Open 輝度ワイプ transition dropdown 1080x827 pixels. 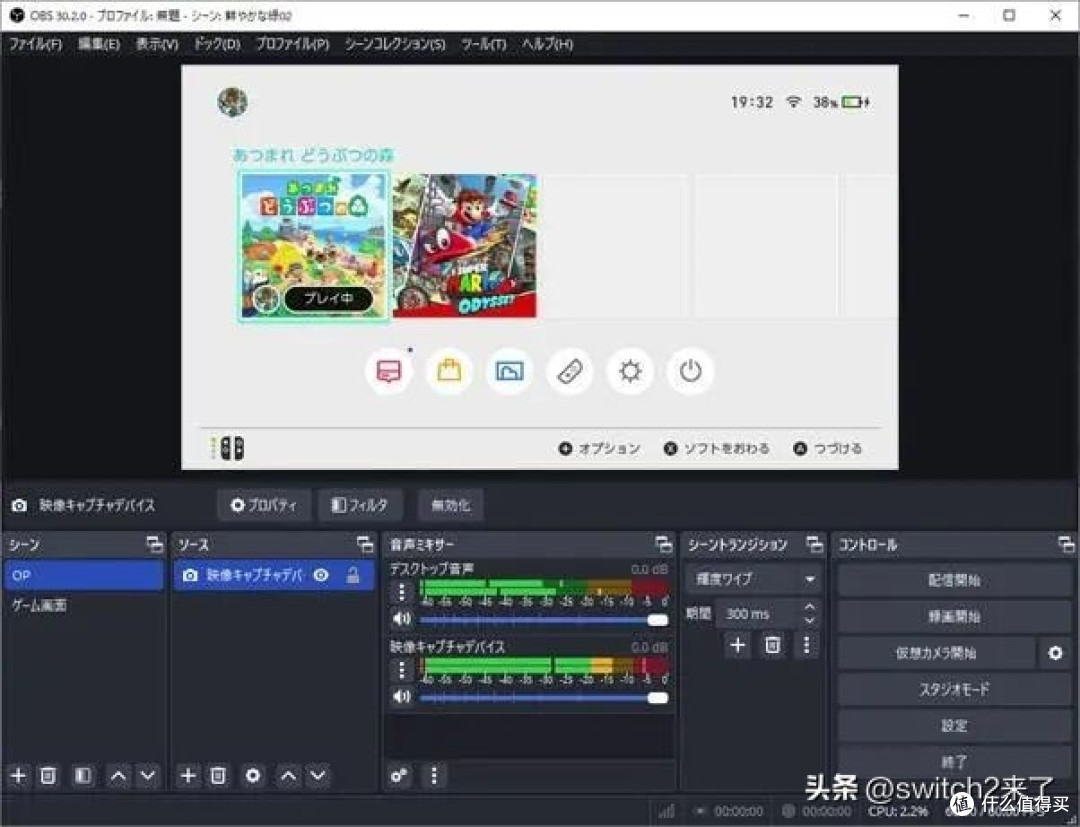[752, 578]
